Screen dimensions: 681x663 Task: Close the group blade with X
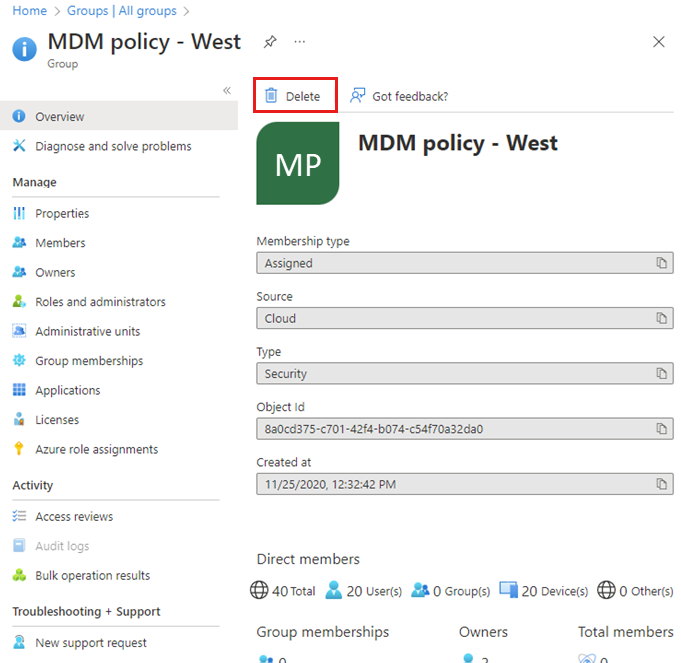(659, 42)
